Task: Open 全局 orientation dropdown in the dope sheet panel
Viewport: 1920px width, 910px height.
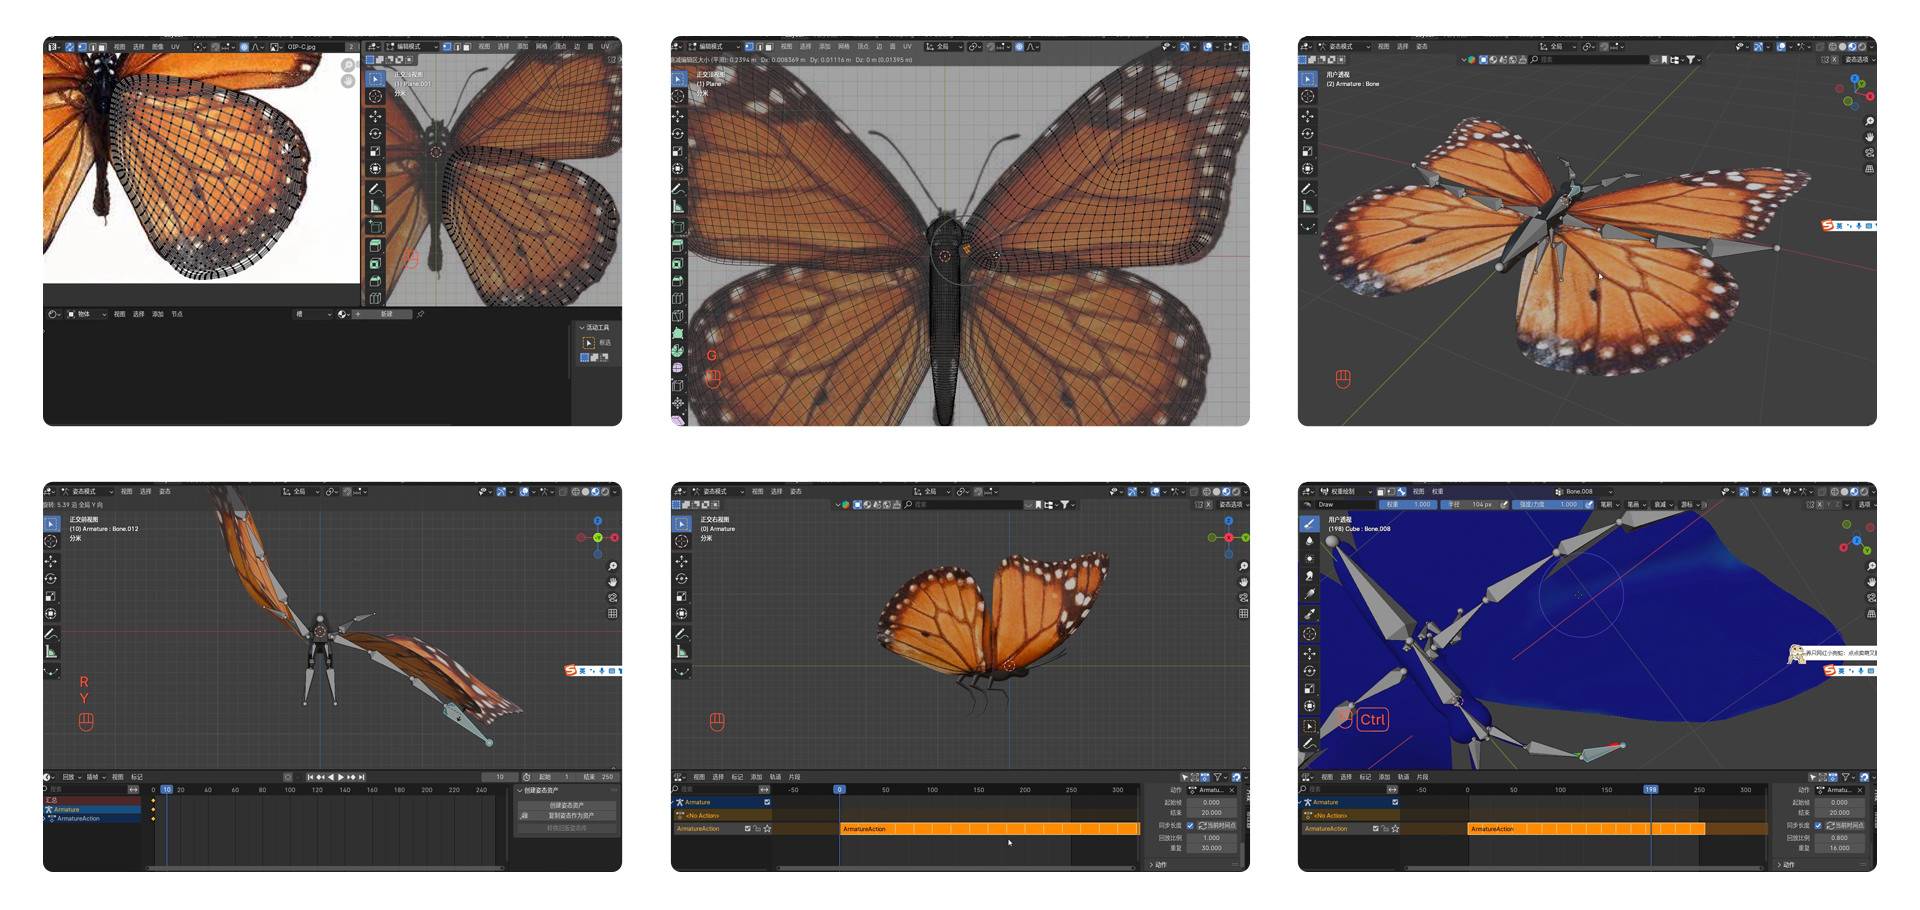Action: pos(301,492)
